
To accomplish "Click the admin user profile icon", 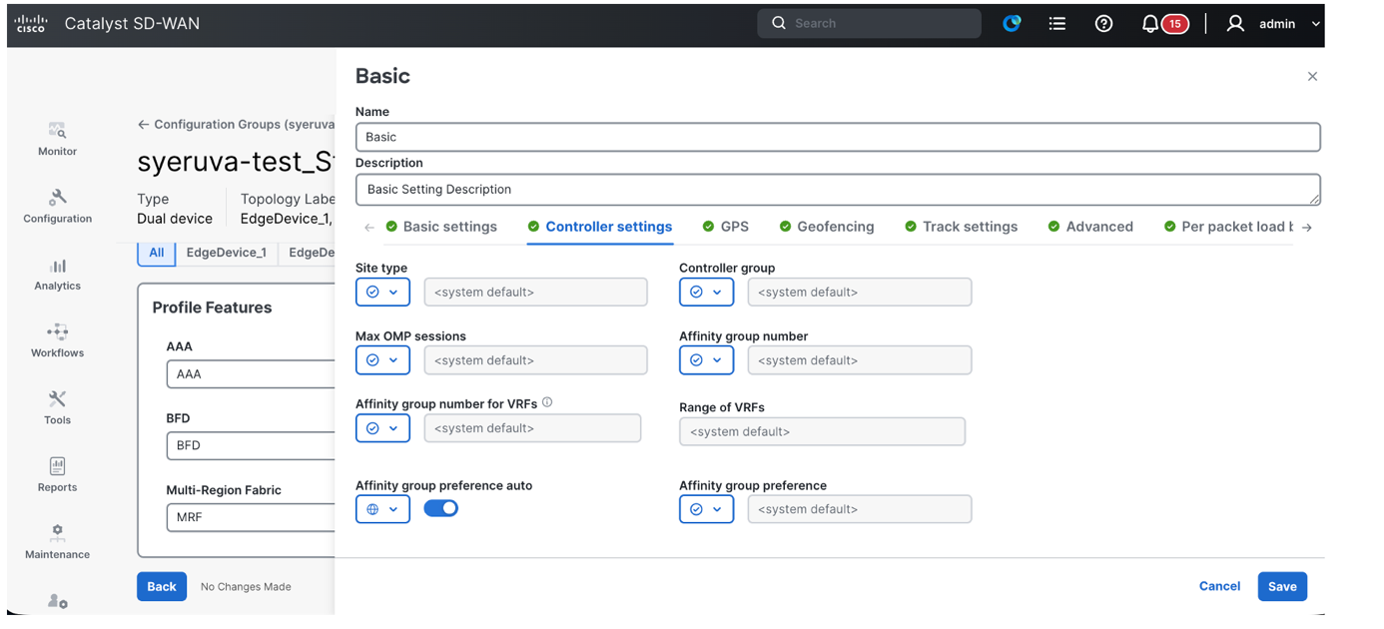I will tap(1236, 23).
